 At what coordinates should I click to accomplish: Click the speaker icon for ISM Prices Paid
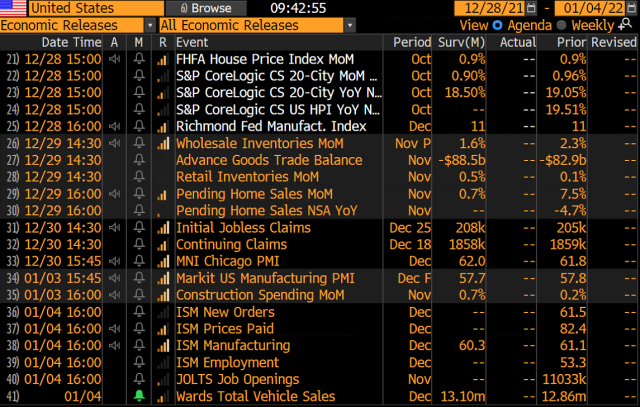click(115, 329)
